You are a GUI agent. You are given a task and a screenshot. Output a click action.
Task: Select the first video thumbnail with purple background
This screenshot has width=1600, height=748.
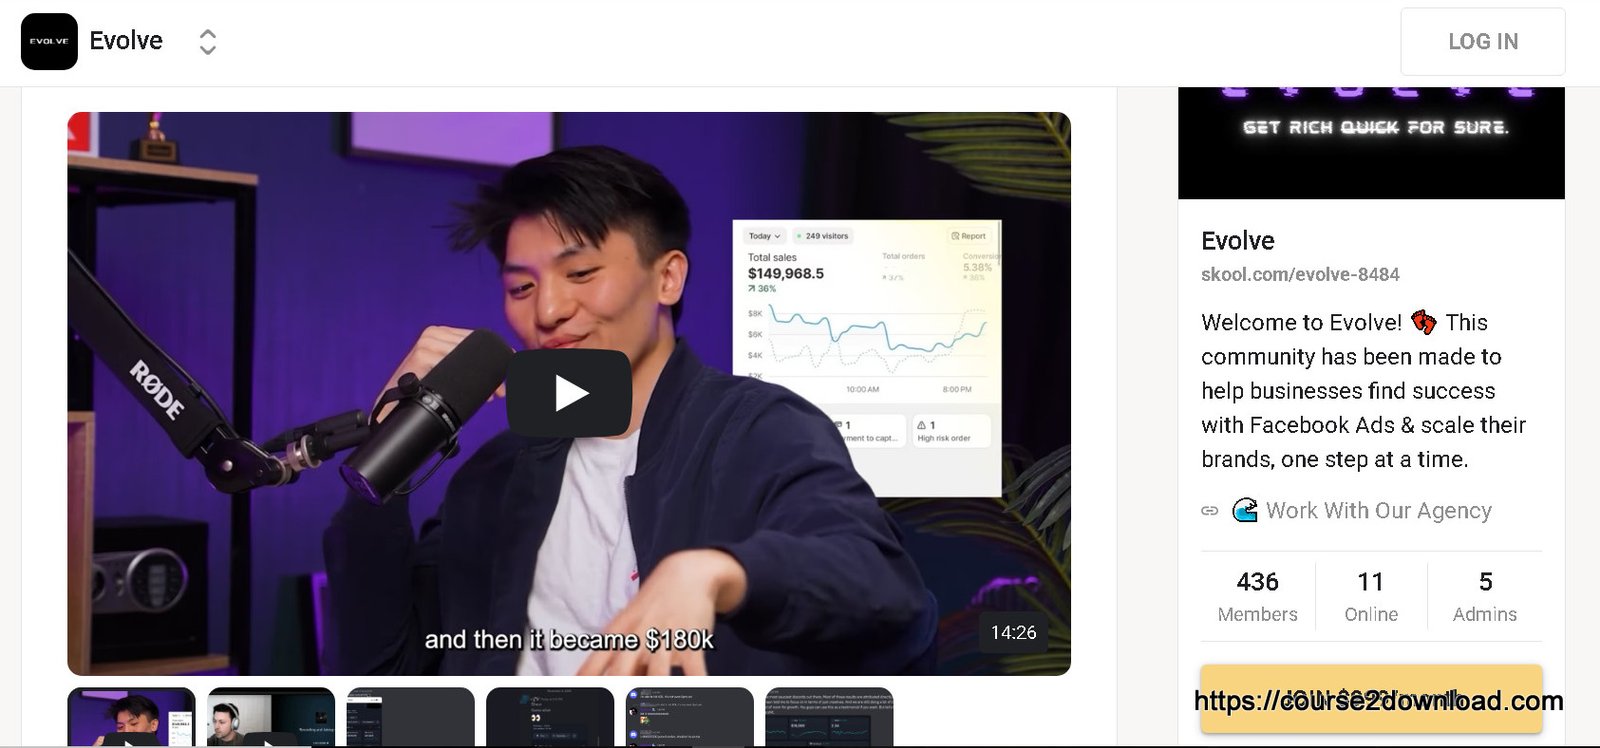131,717
